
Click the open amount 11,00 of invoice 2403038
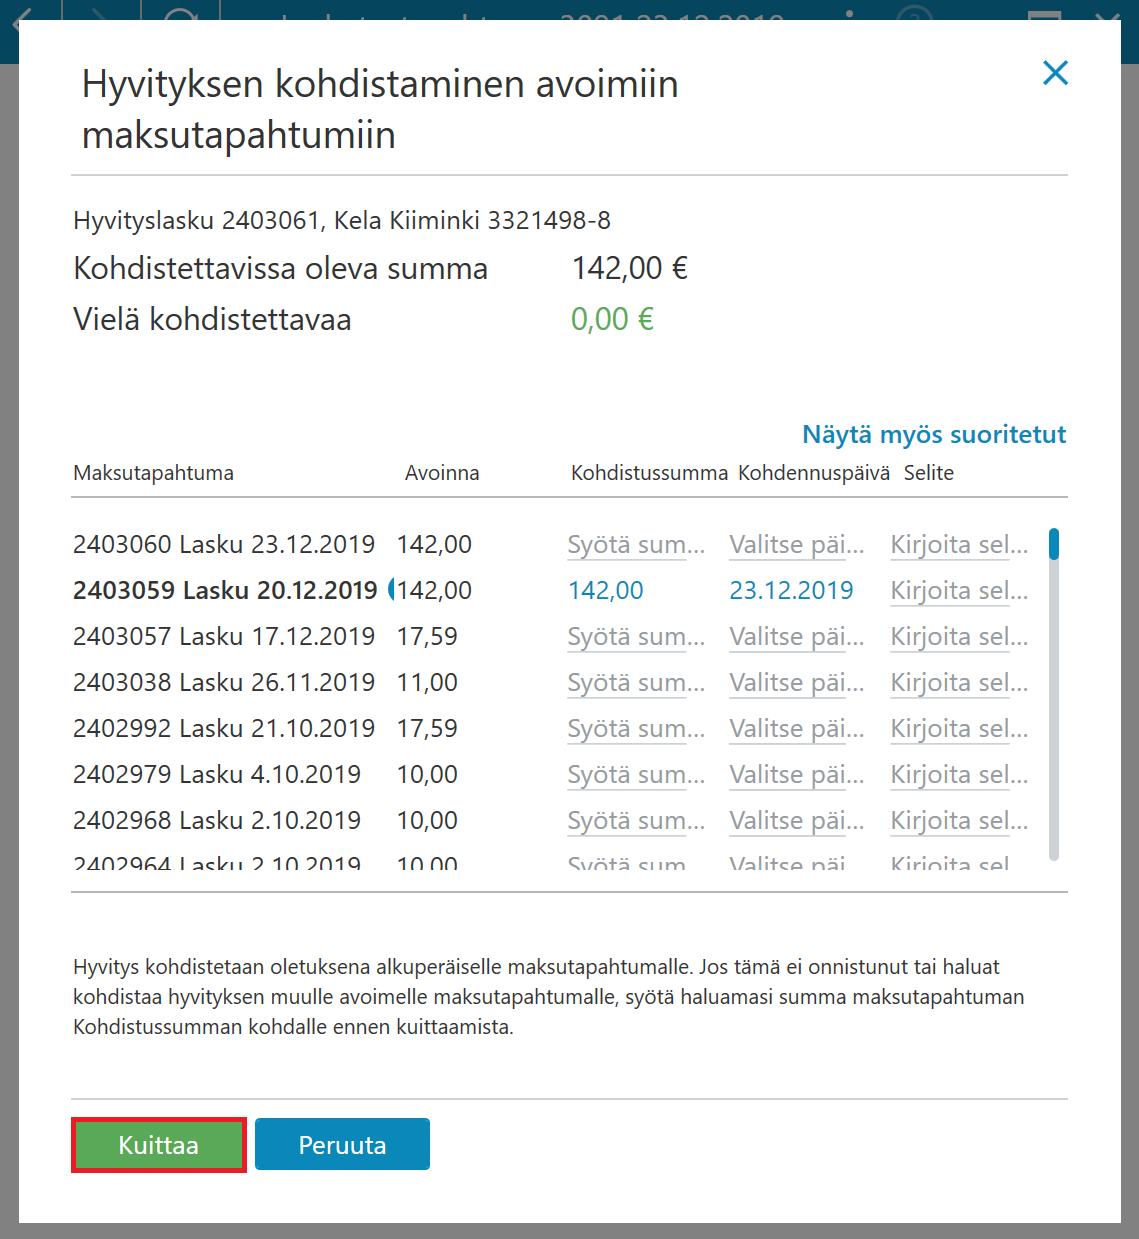(427, 683)
